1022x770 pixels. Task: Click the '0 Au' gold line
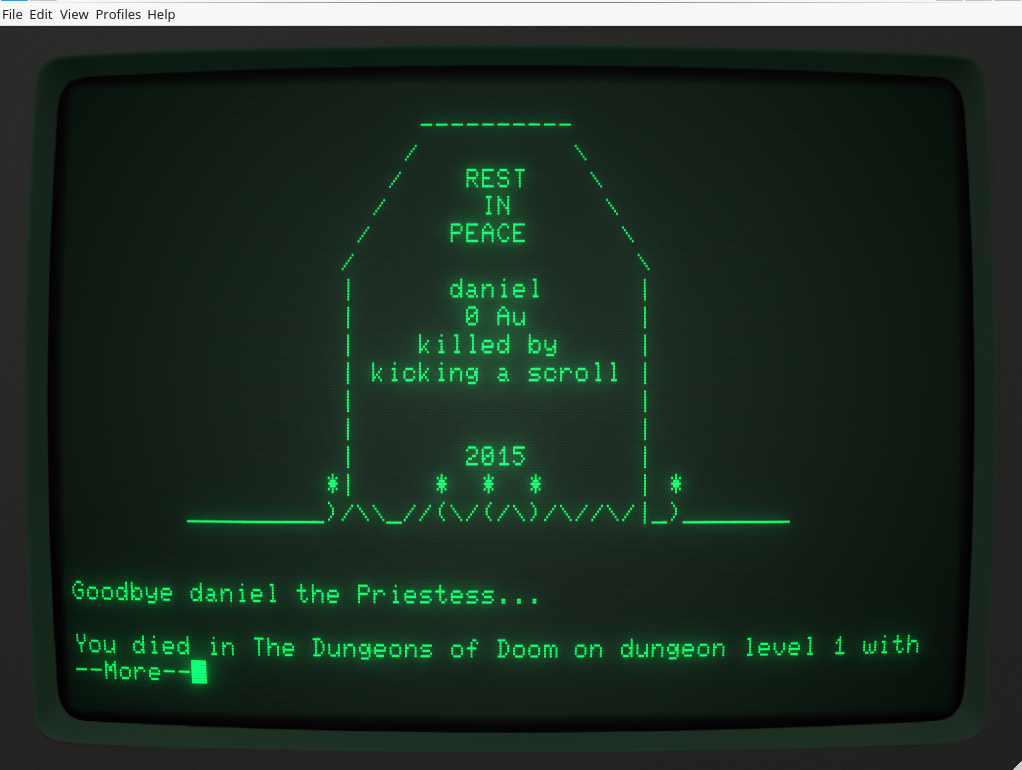point(495,317)
